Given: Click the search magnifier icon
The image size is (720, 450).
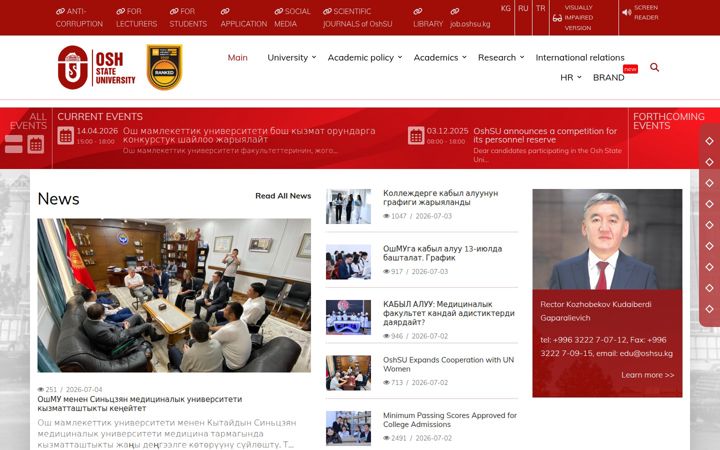Looking at the screenshot, I should point(654,68).
